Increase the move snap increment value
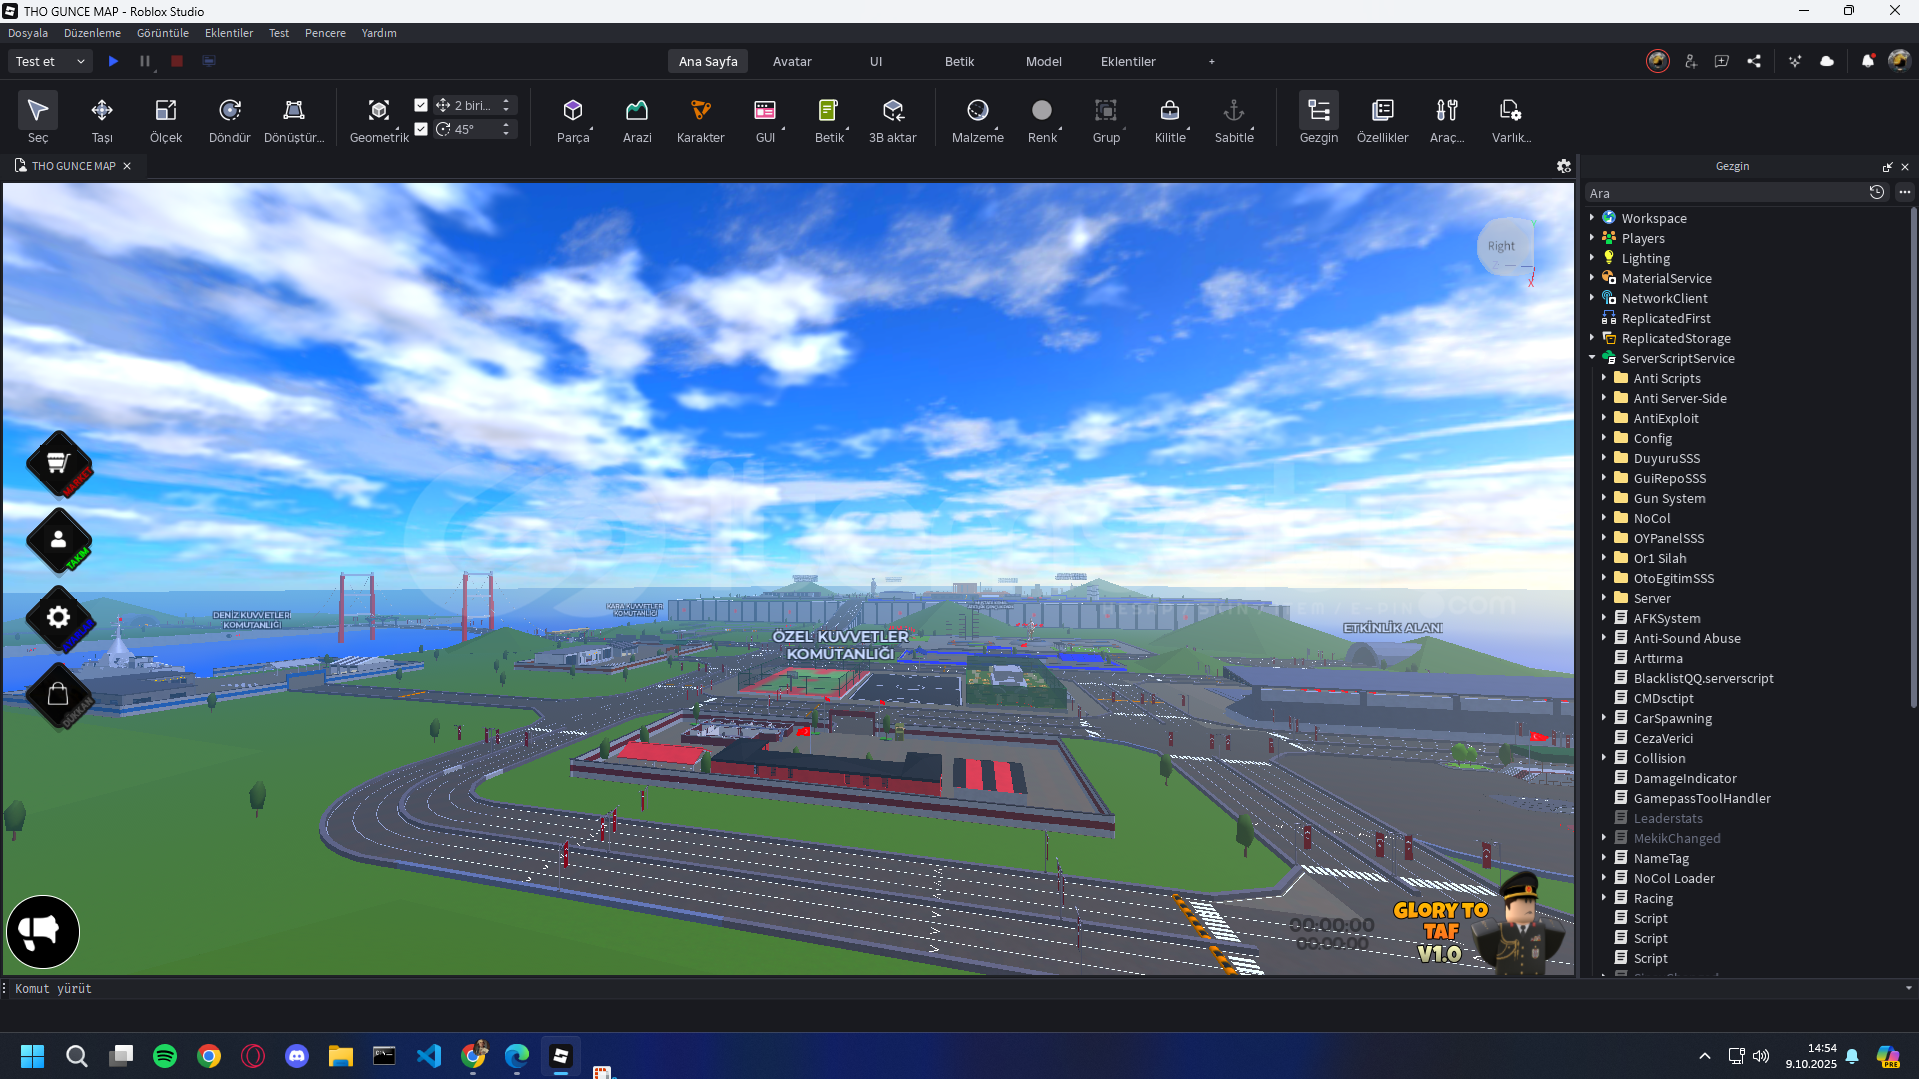Image resolution: width=1919 pixels, height=1079 pixels. pyautogui.click(x=506, y=101)
